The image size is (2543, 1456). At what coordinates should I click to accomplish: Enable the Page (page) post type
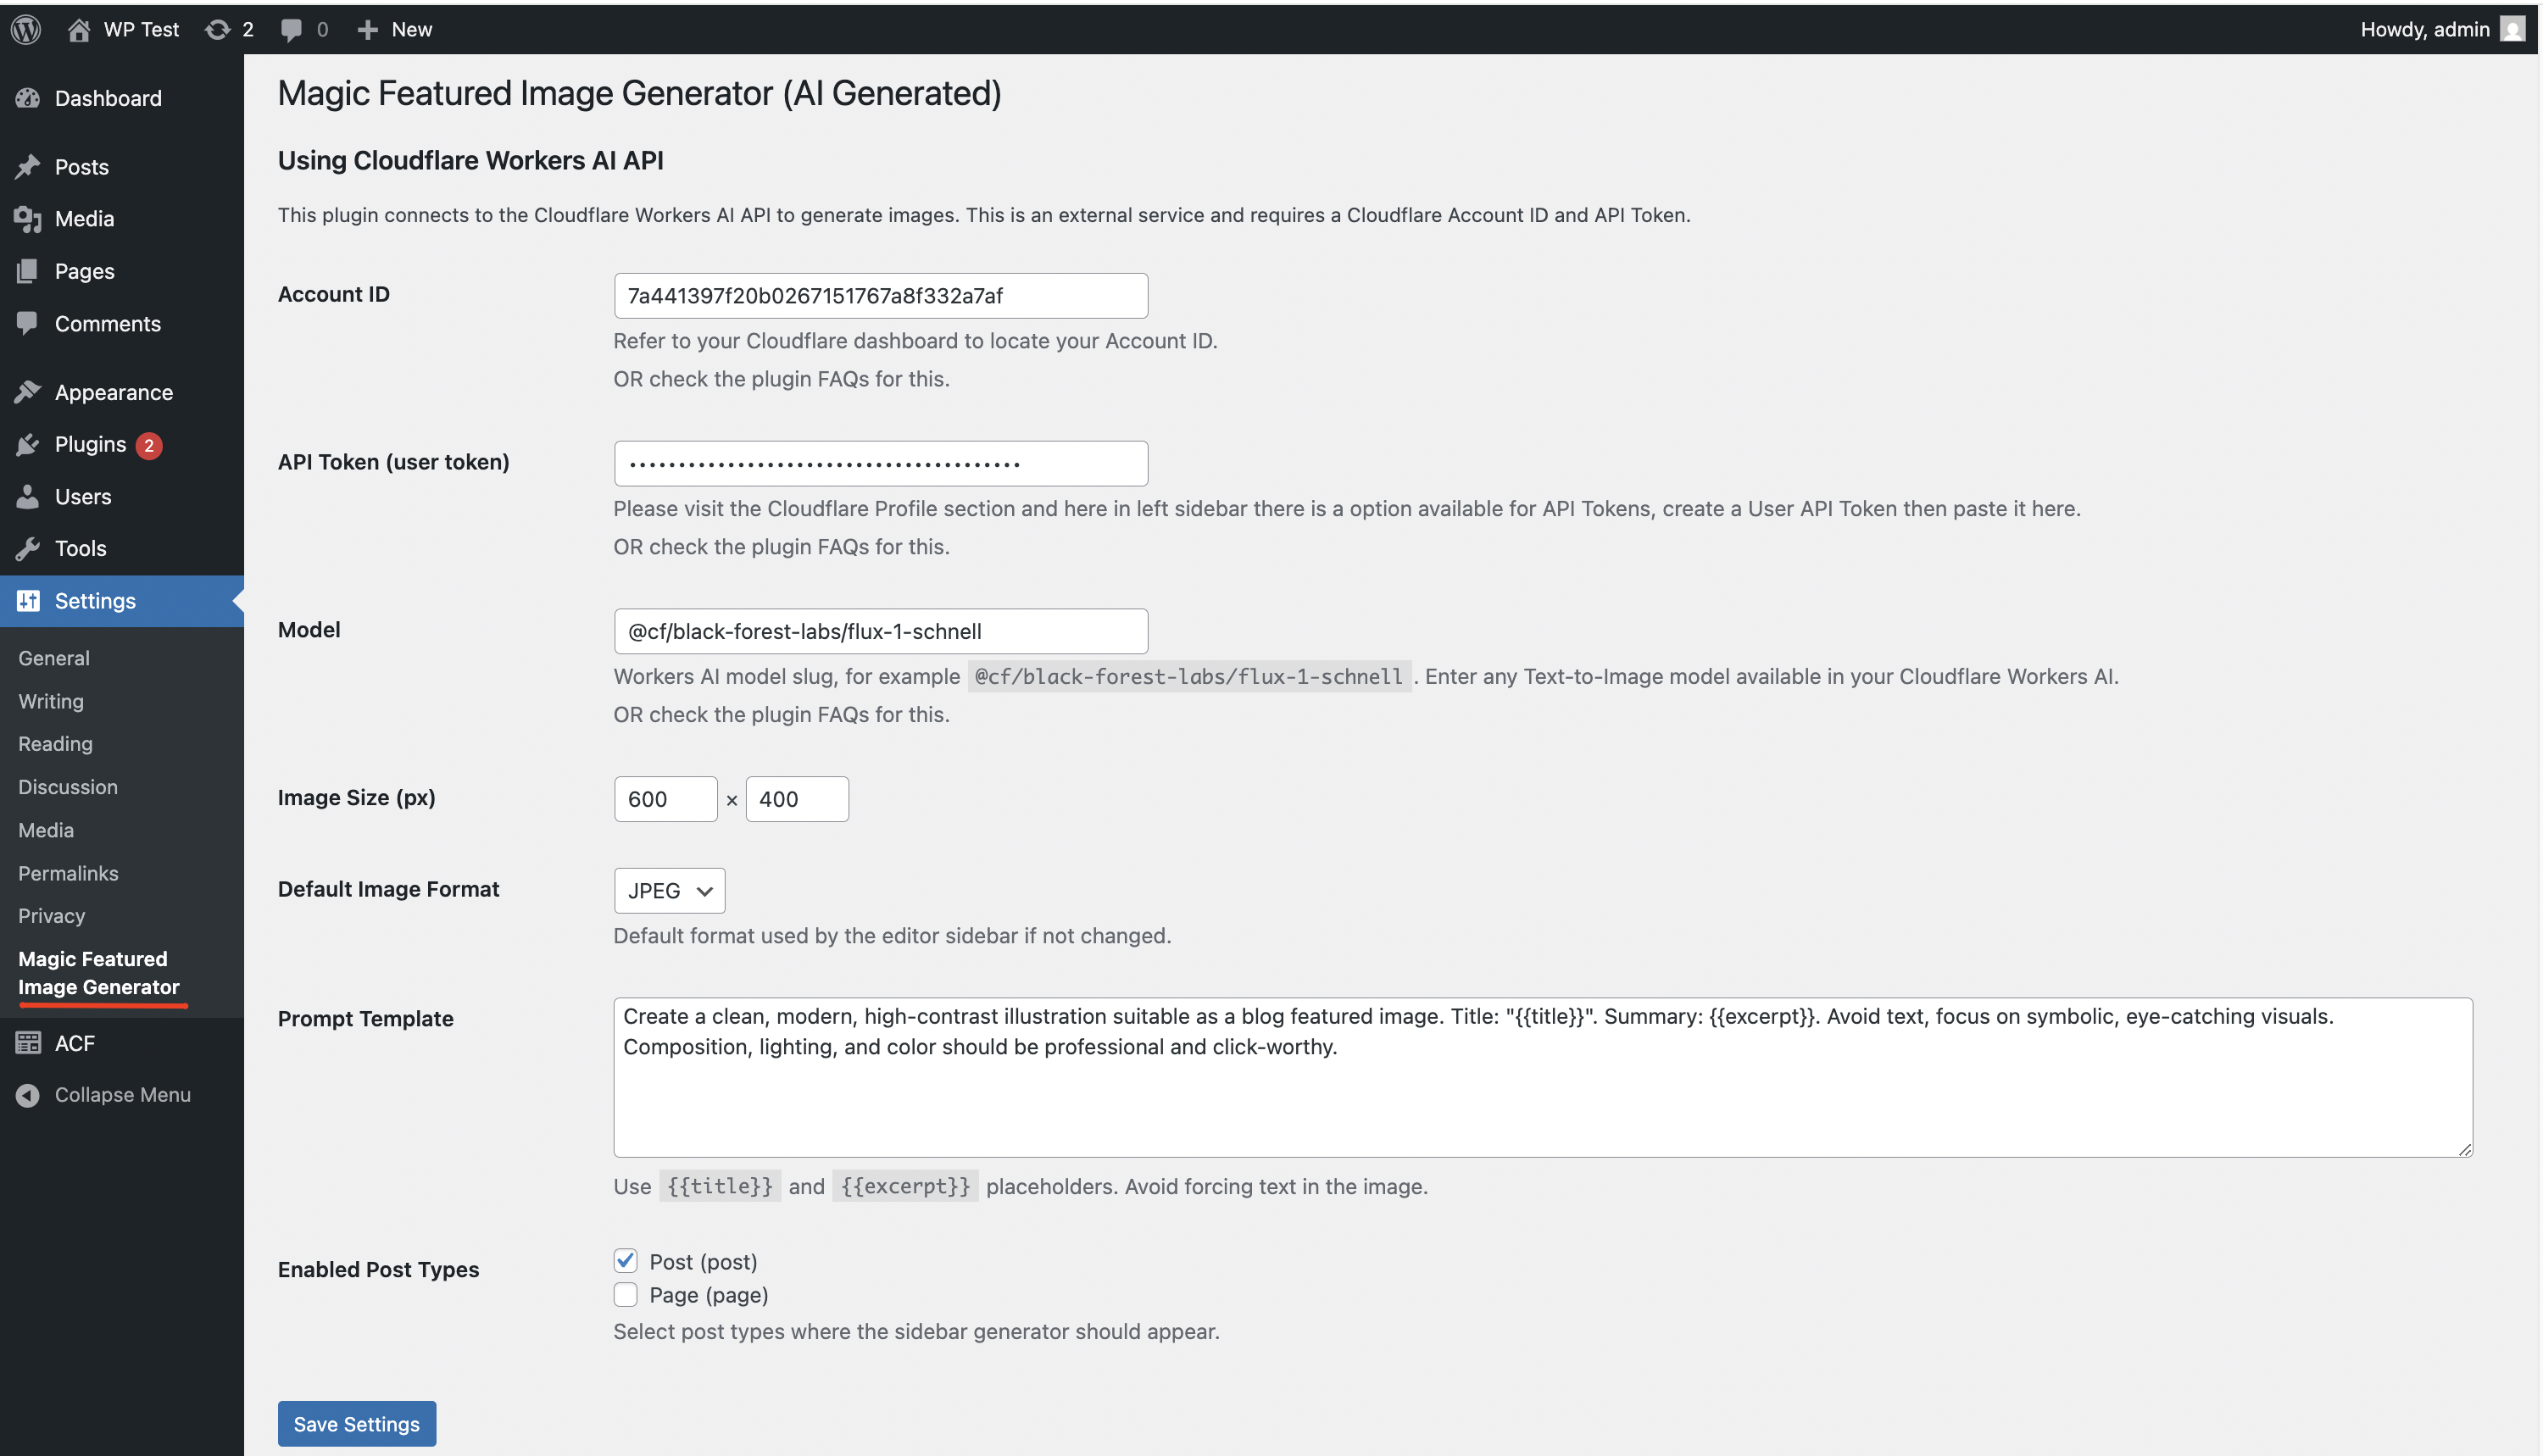625,1294
